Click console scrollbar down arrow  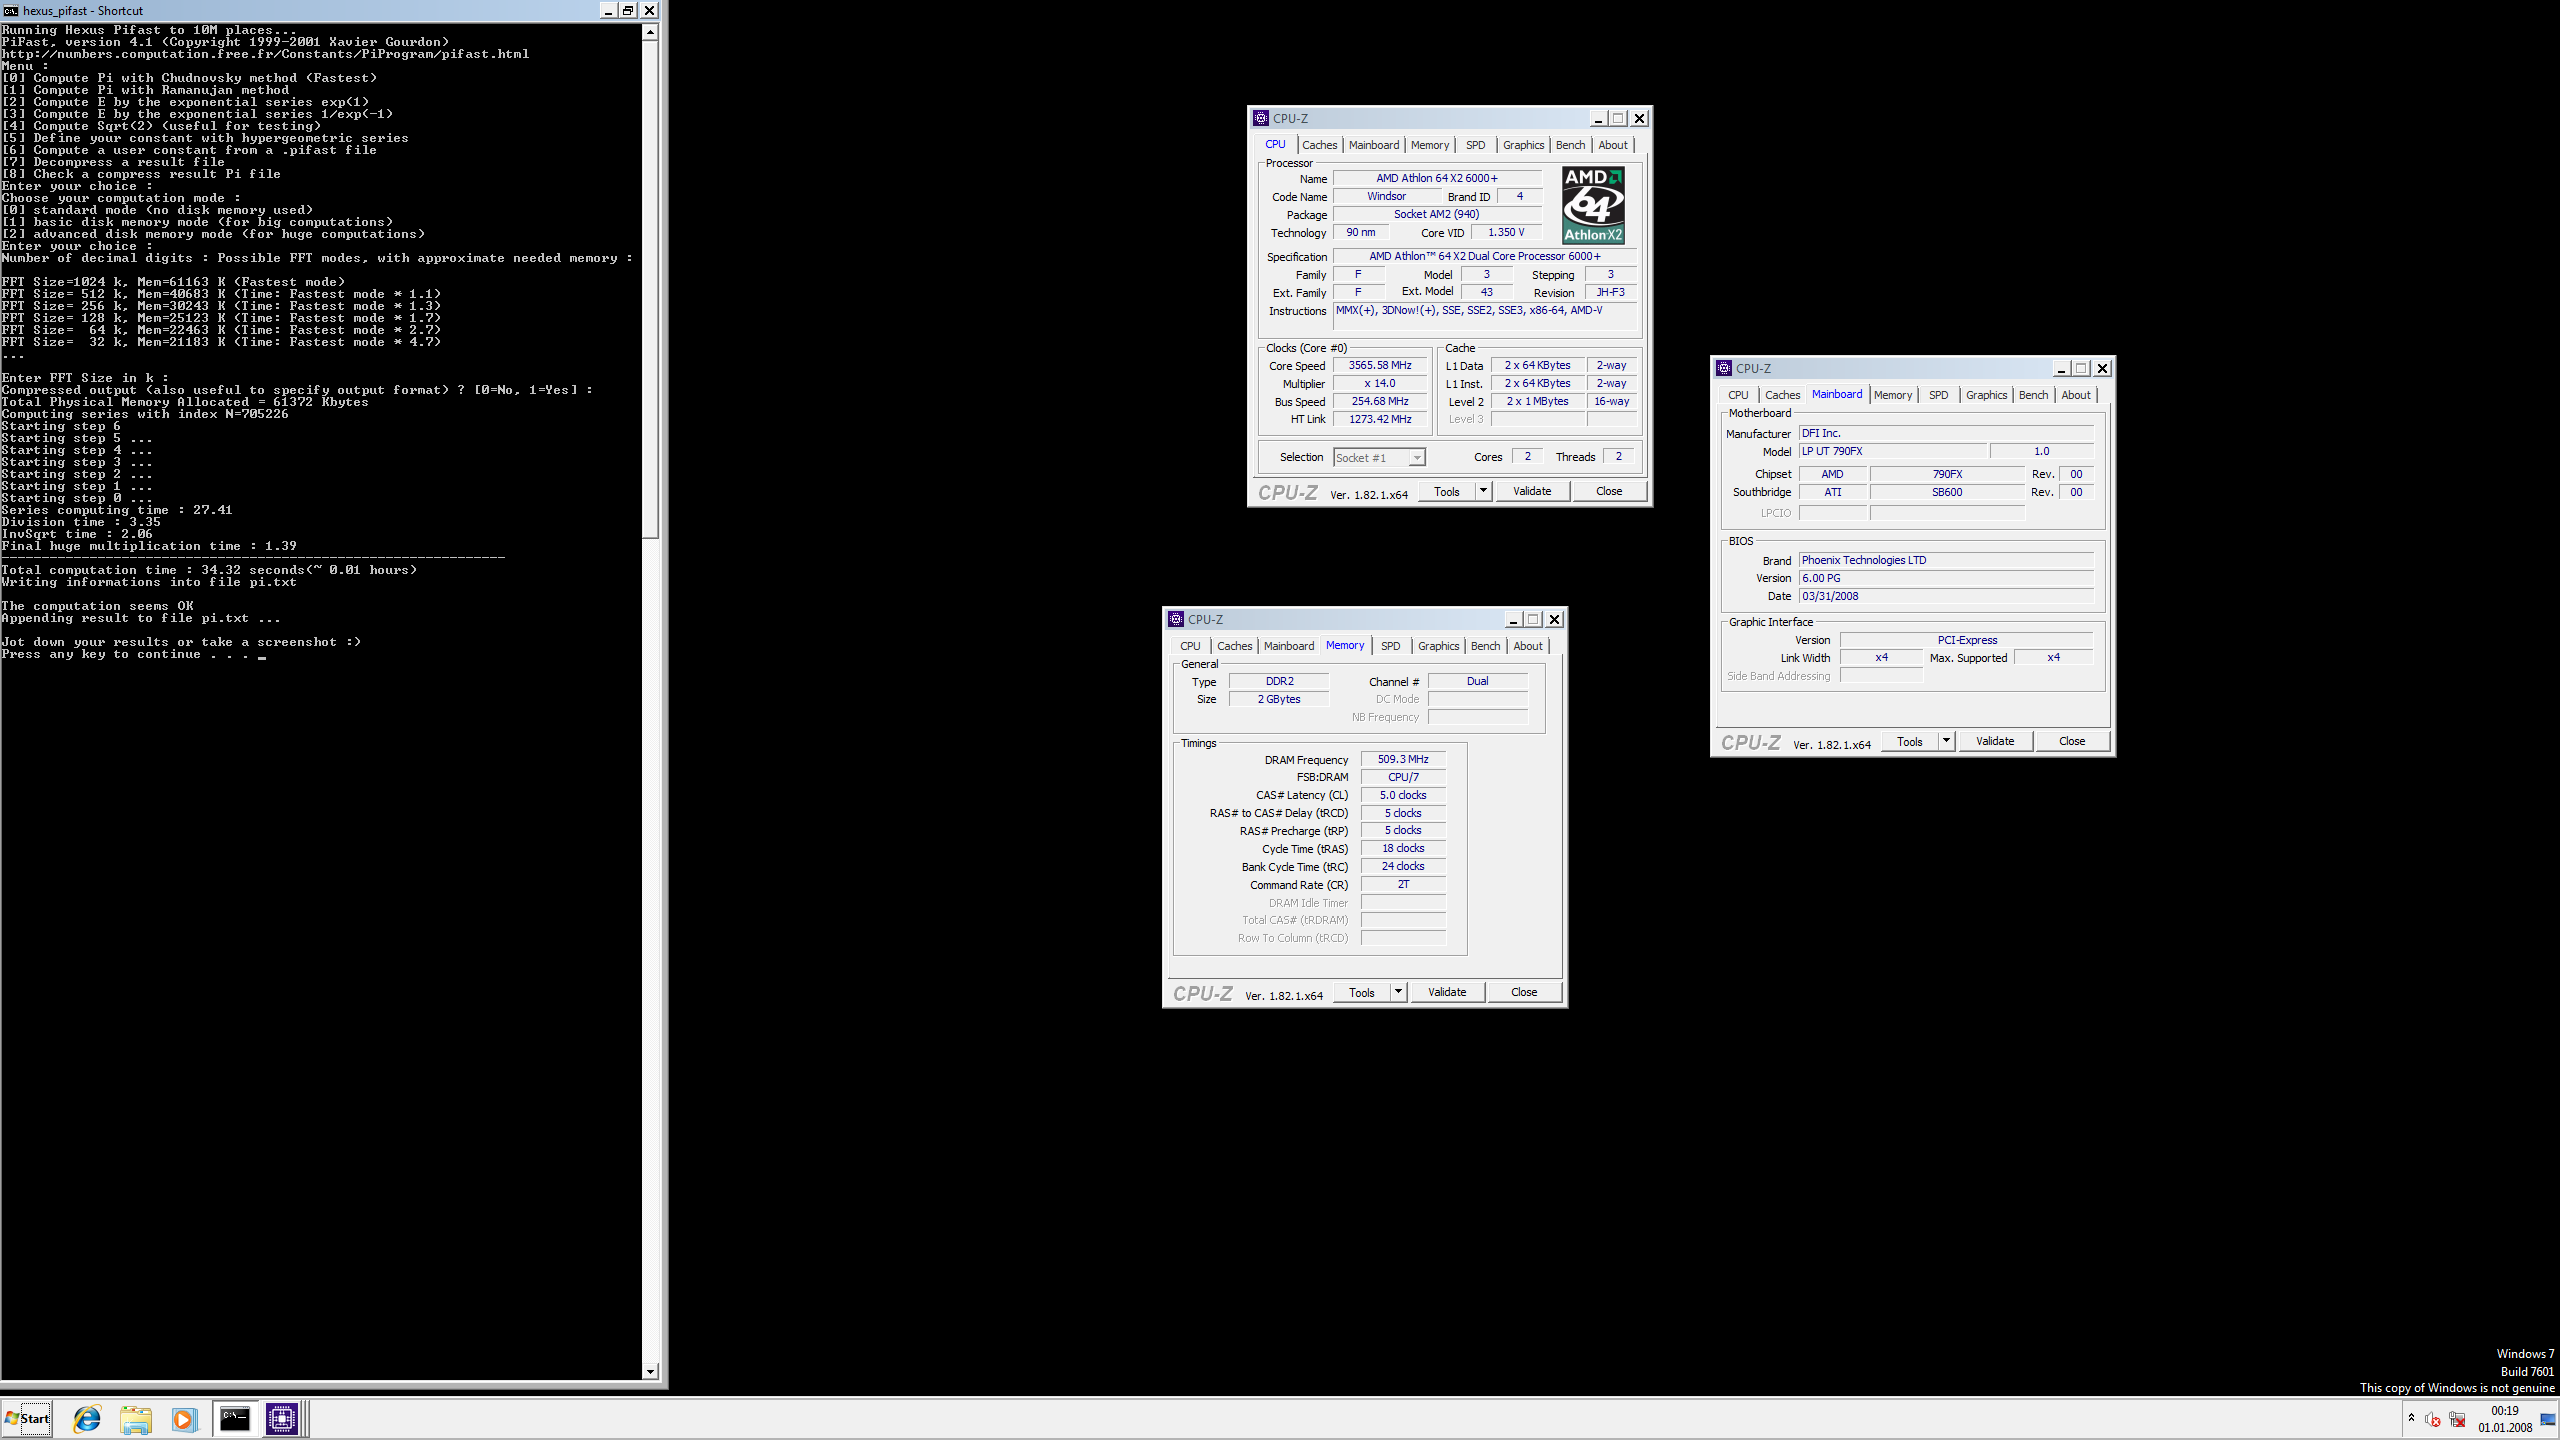[x=650, y=1372]
